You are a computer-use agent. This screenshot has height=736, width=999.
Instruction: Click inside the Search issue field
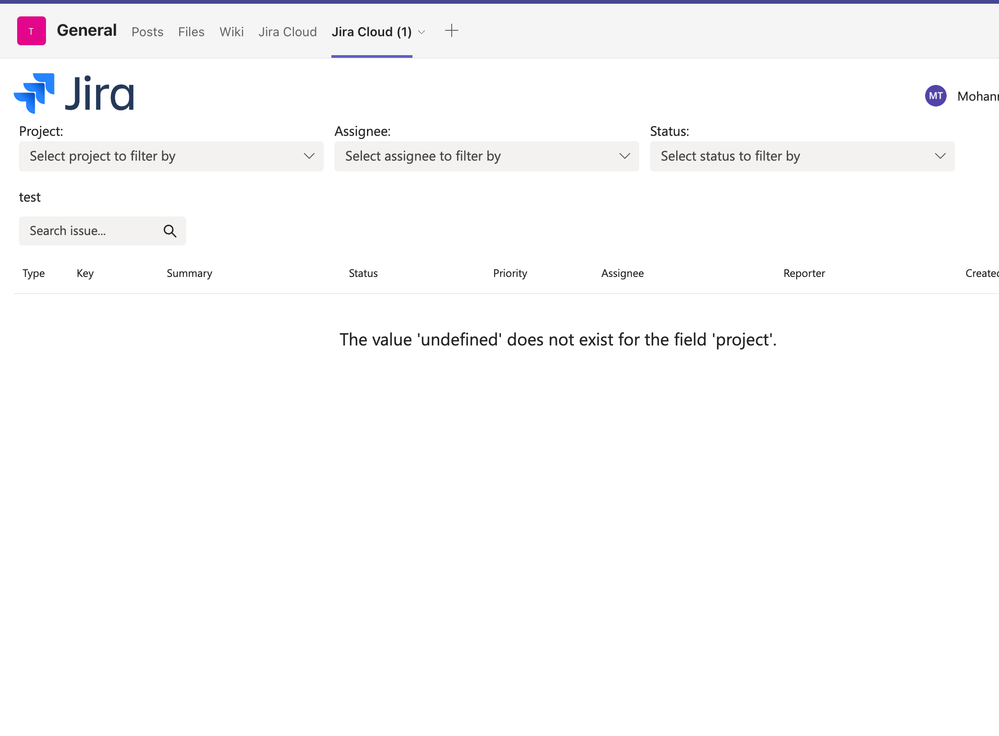click(85, 230)
